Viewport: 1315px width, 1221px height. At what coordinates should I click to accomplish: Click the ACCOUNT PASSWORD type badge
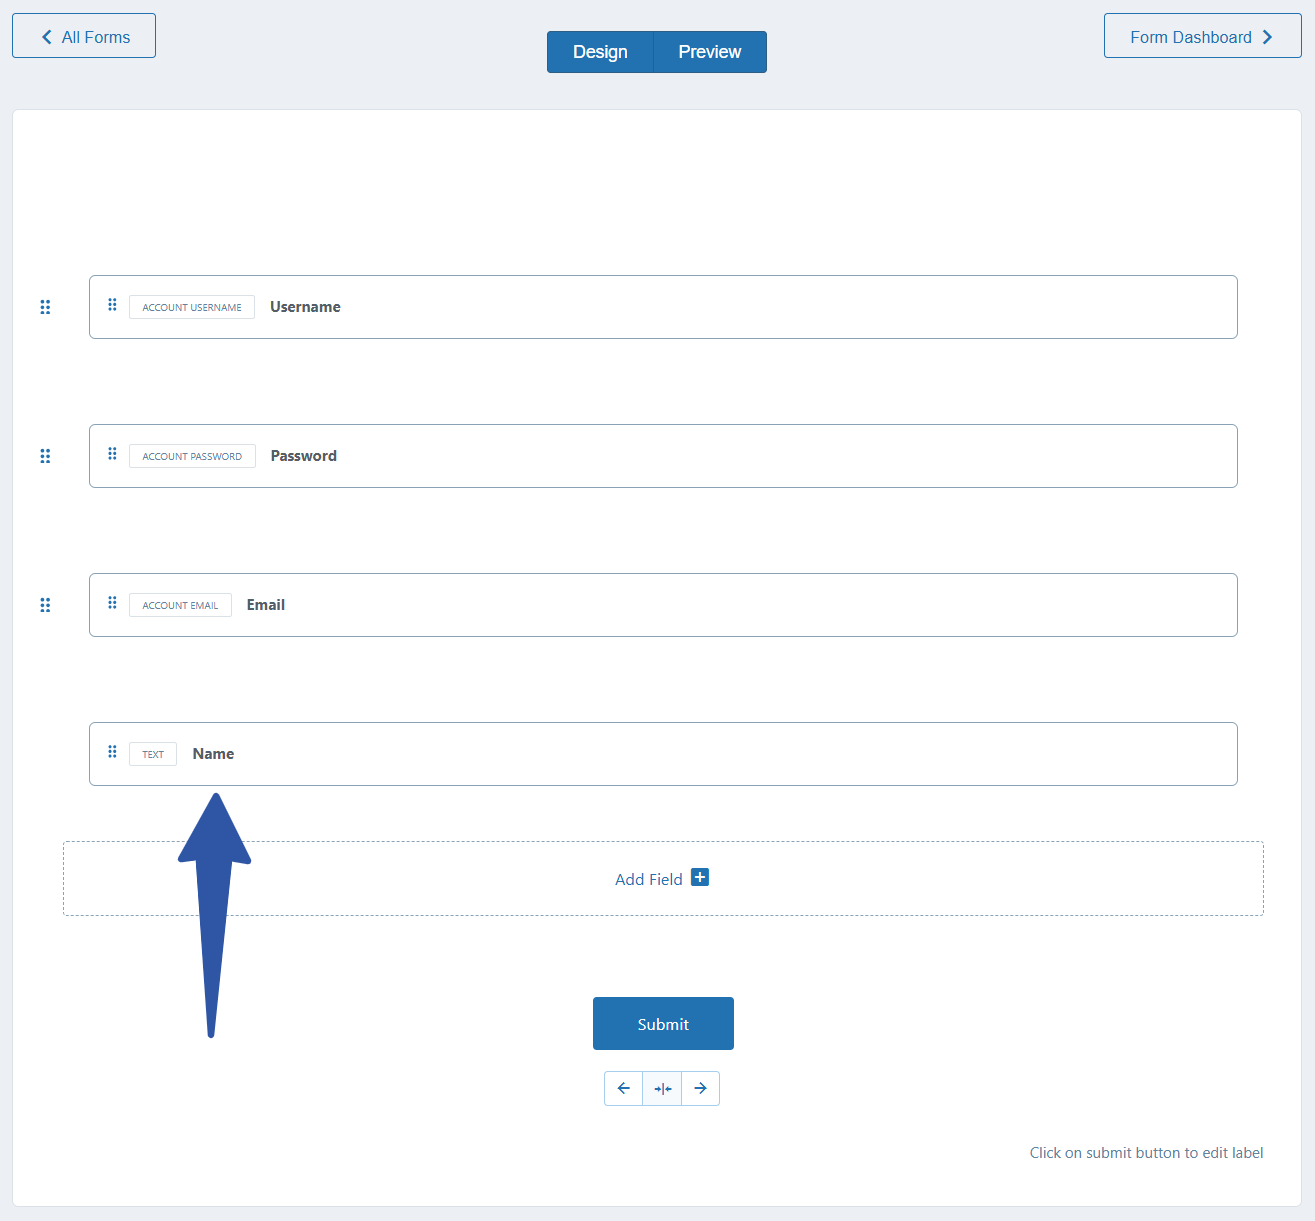(x=192, y=456)
